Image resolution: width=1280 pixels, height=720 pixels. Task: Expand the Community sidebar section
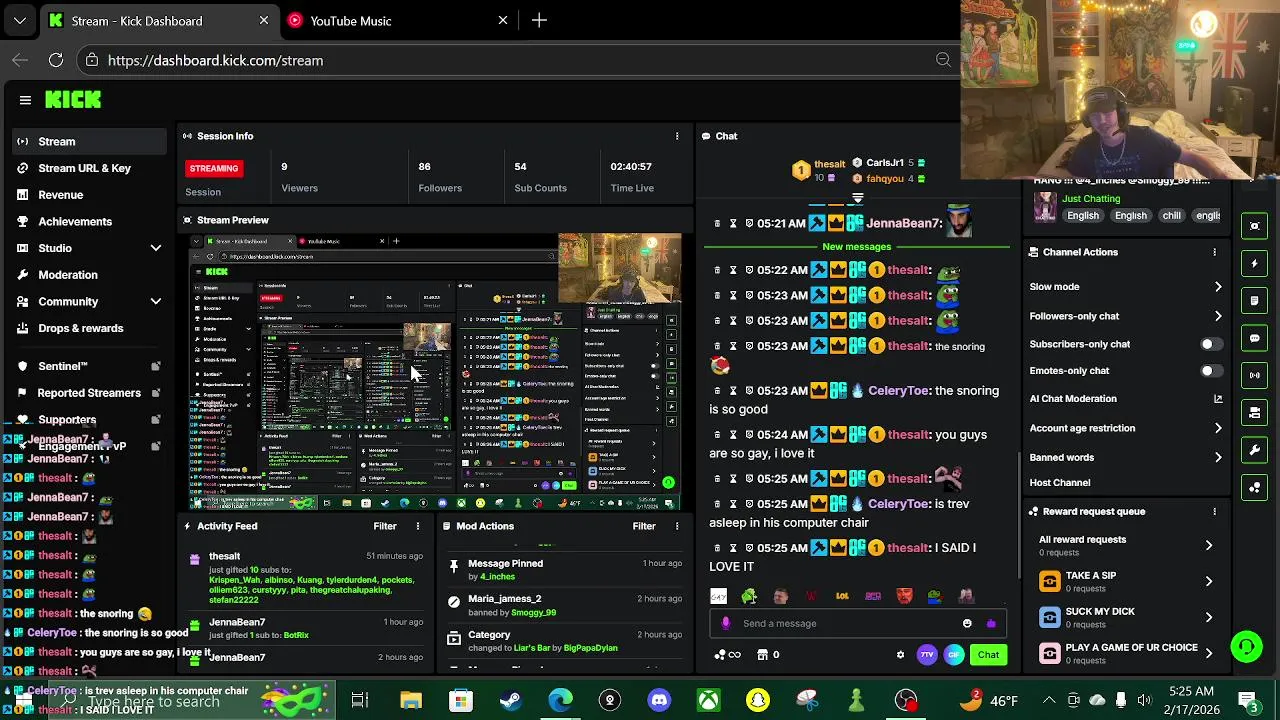155,301
